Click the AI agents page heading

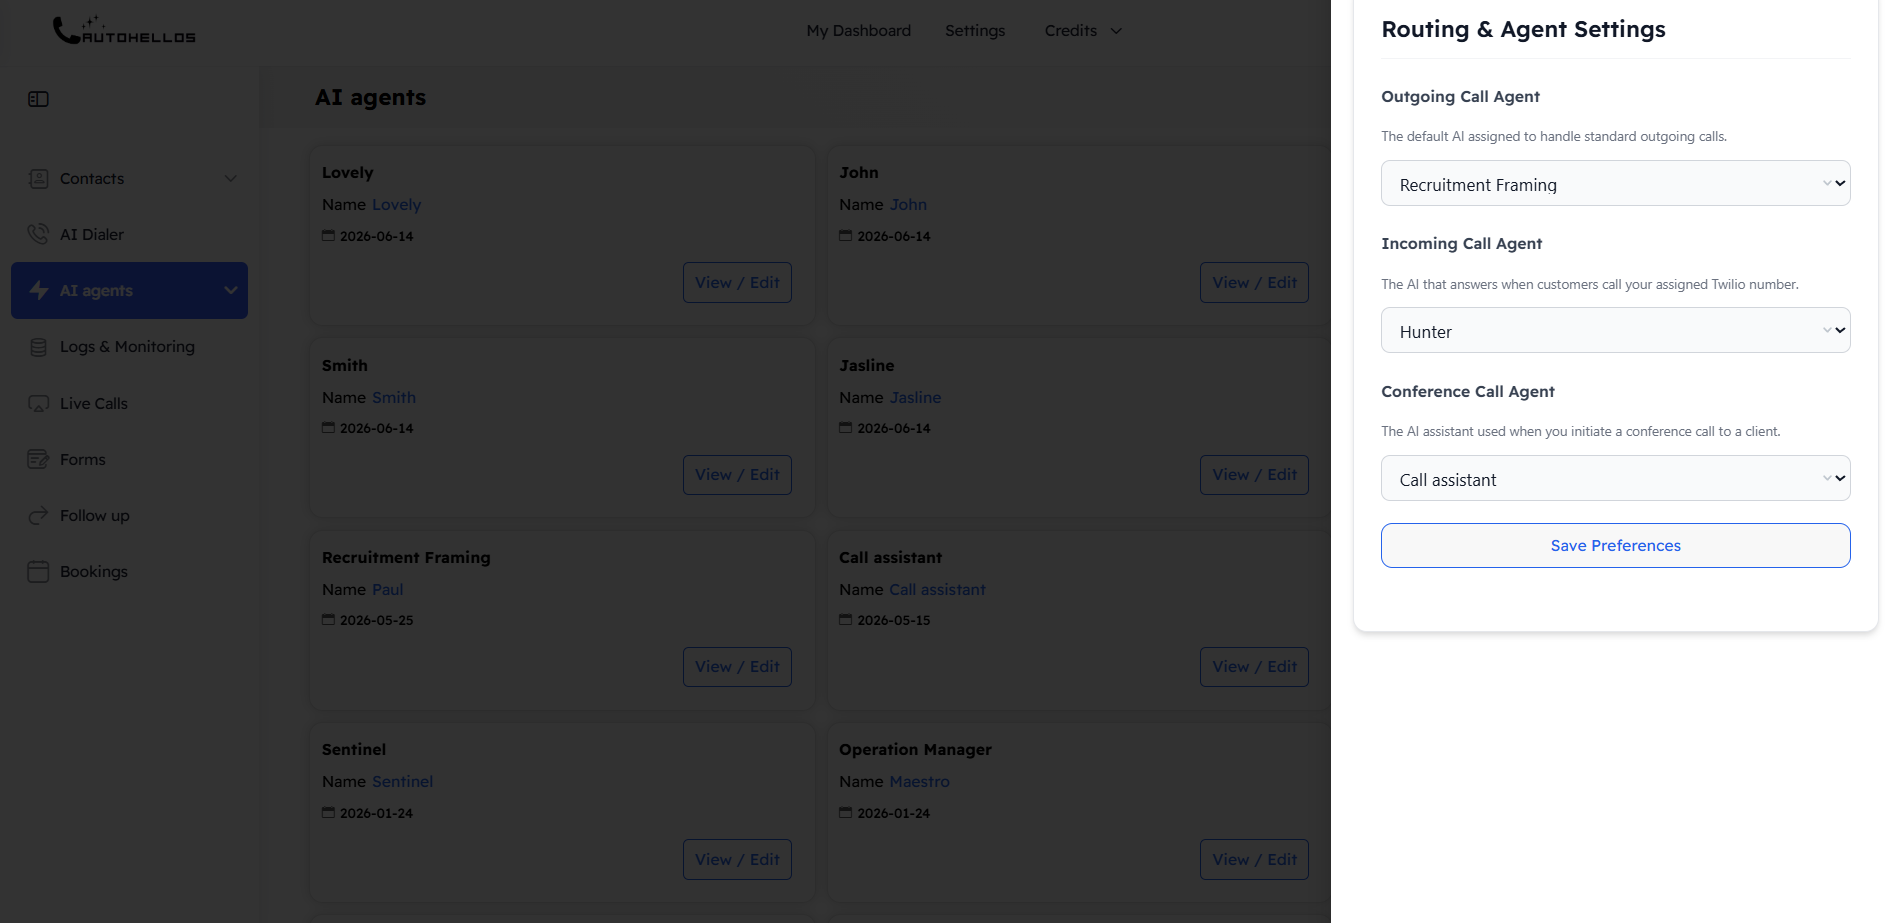(370, 98)
